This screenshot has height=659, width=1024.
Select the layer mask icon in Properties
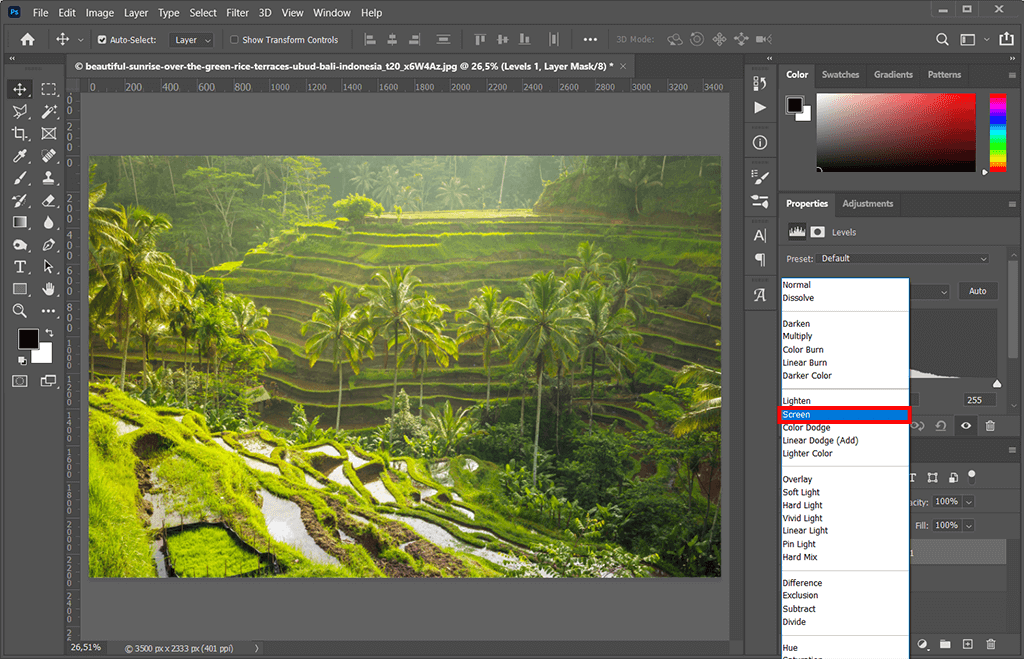pyautogui.click(x=817, y=232)
